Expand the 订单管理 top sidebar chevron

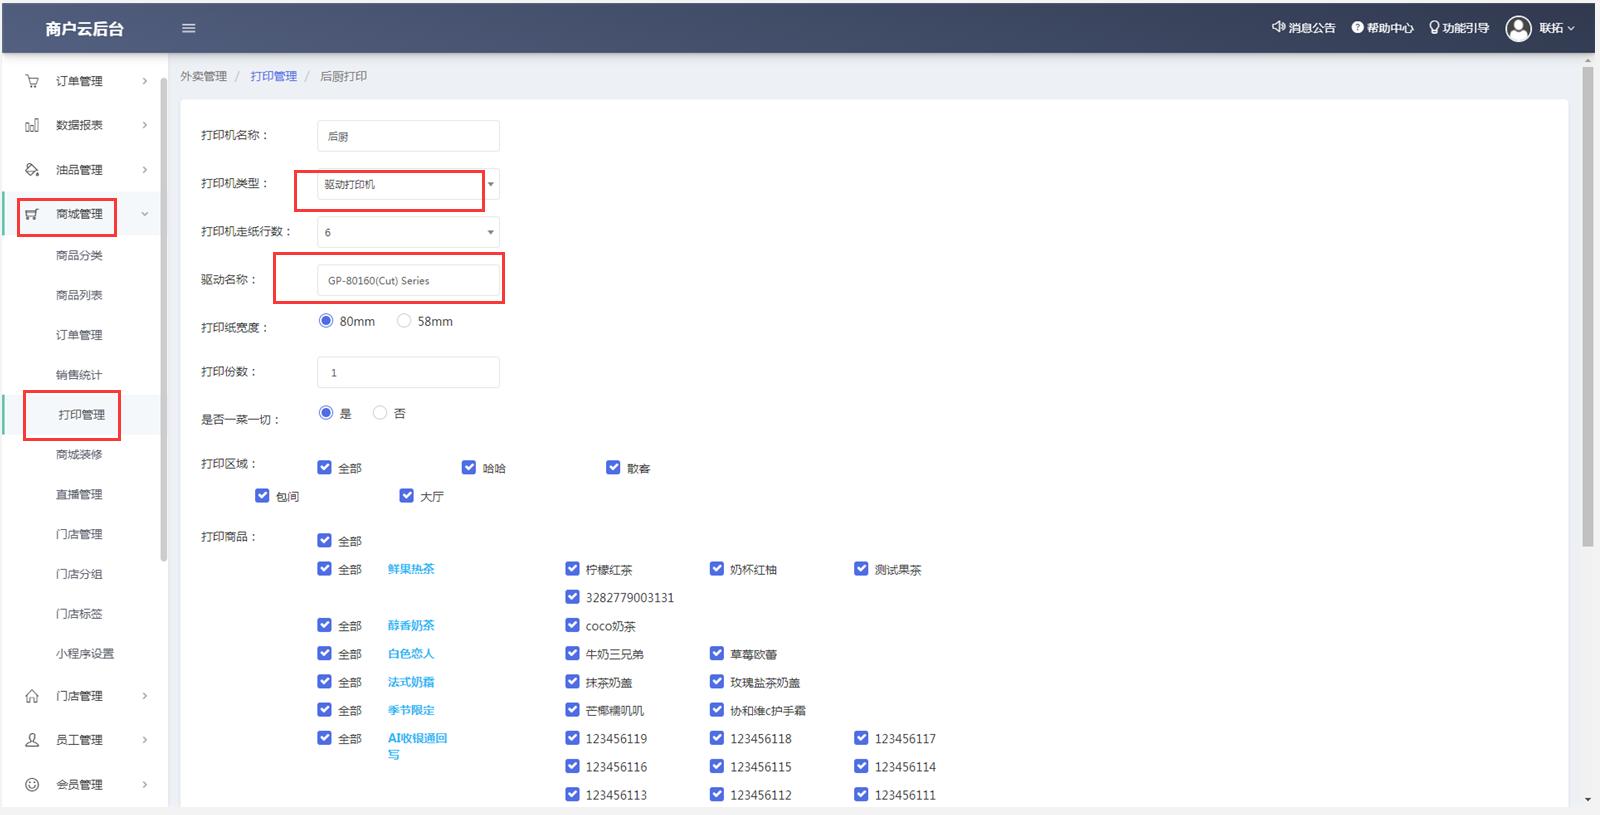click(144, 81)
